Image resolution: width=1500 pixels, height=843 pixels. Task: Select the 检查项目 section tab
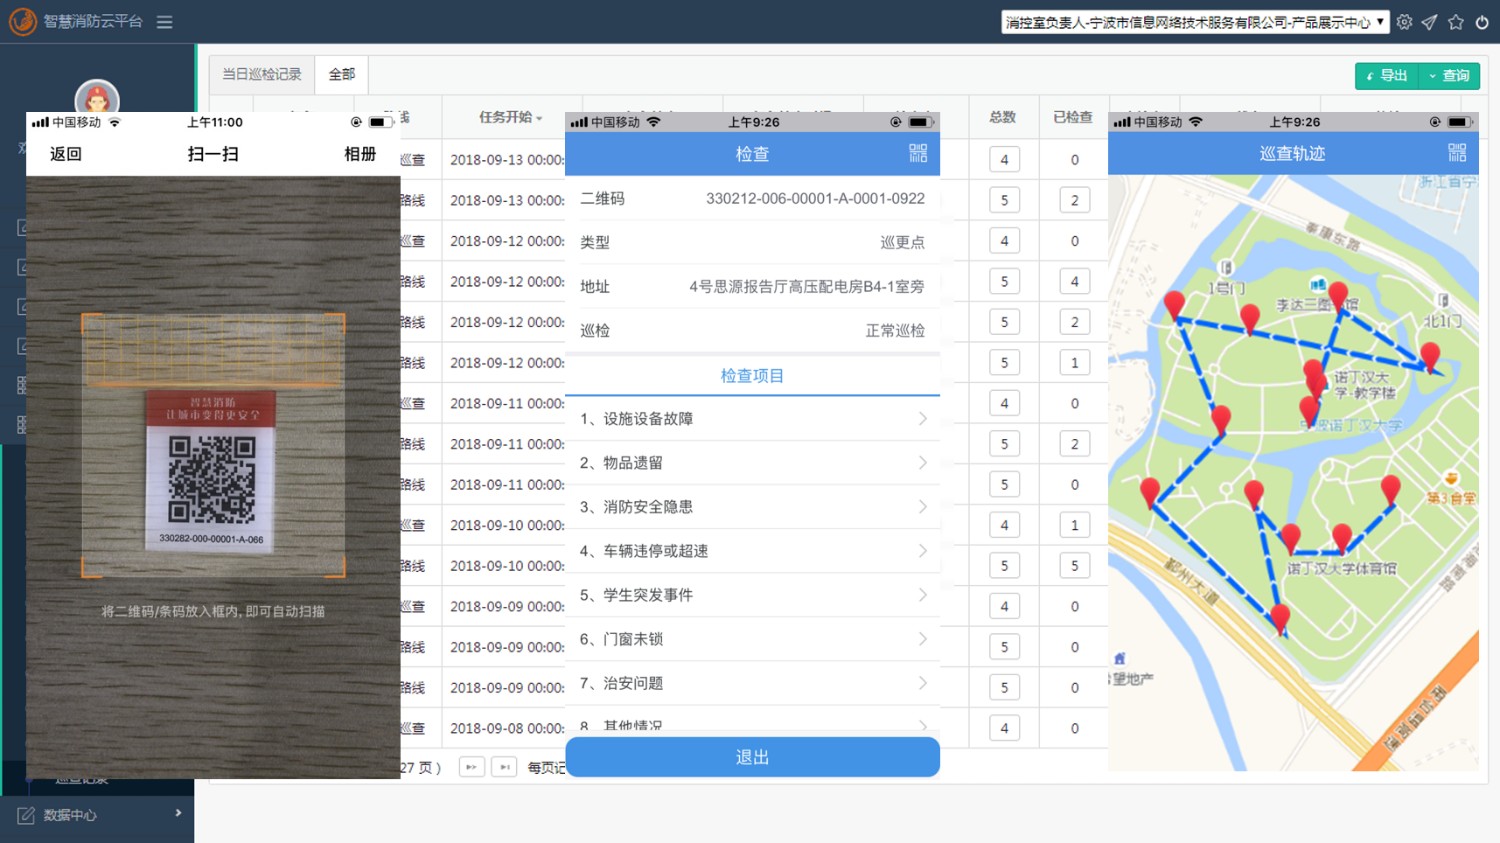752,376
